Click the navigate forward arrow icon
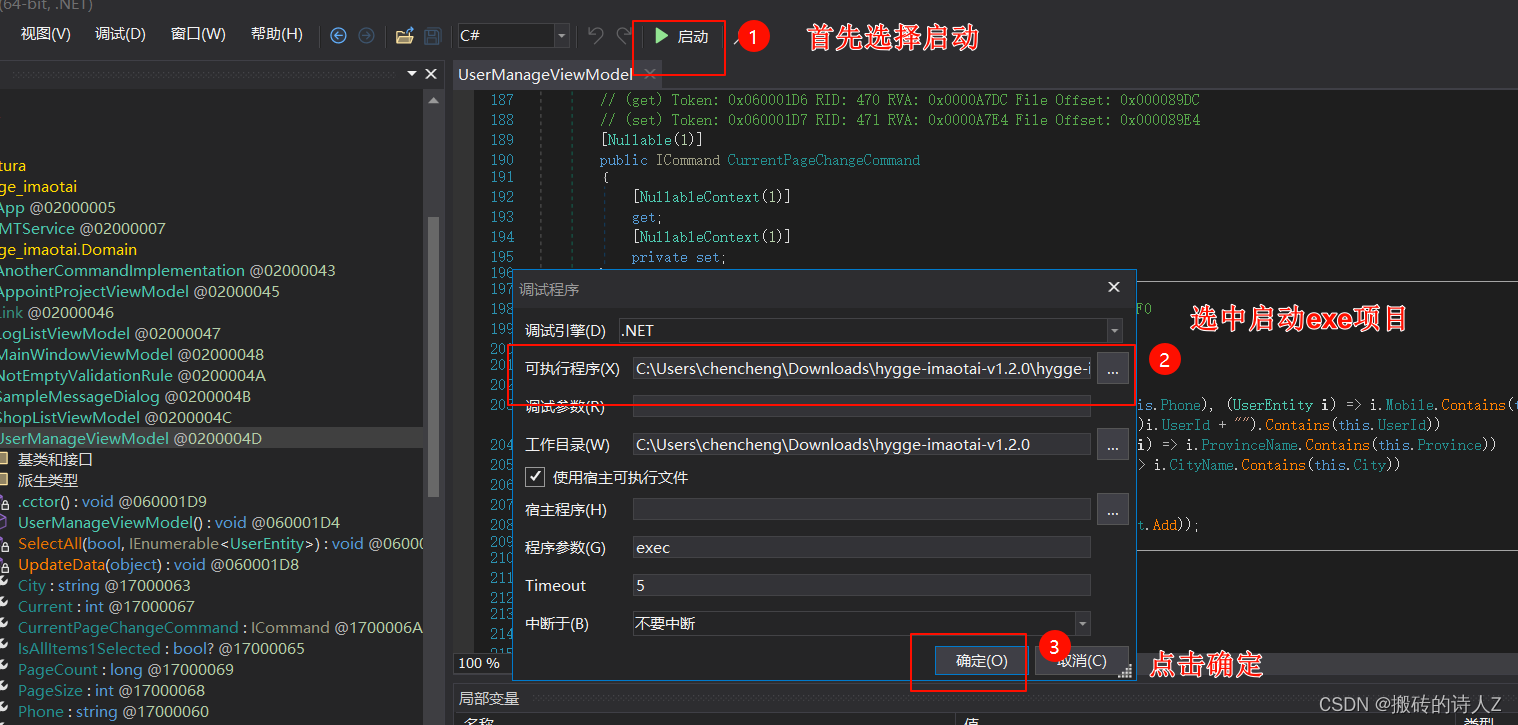1518x725 pixels. click(x=366, y=36)
